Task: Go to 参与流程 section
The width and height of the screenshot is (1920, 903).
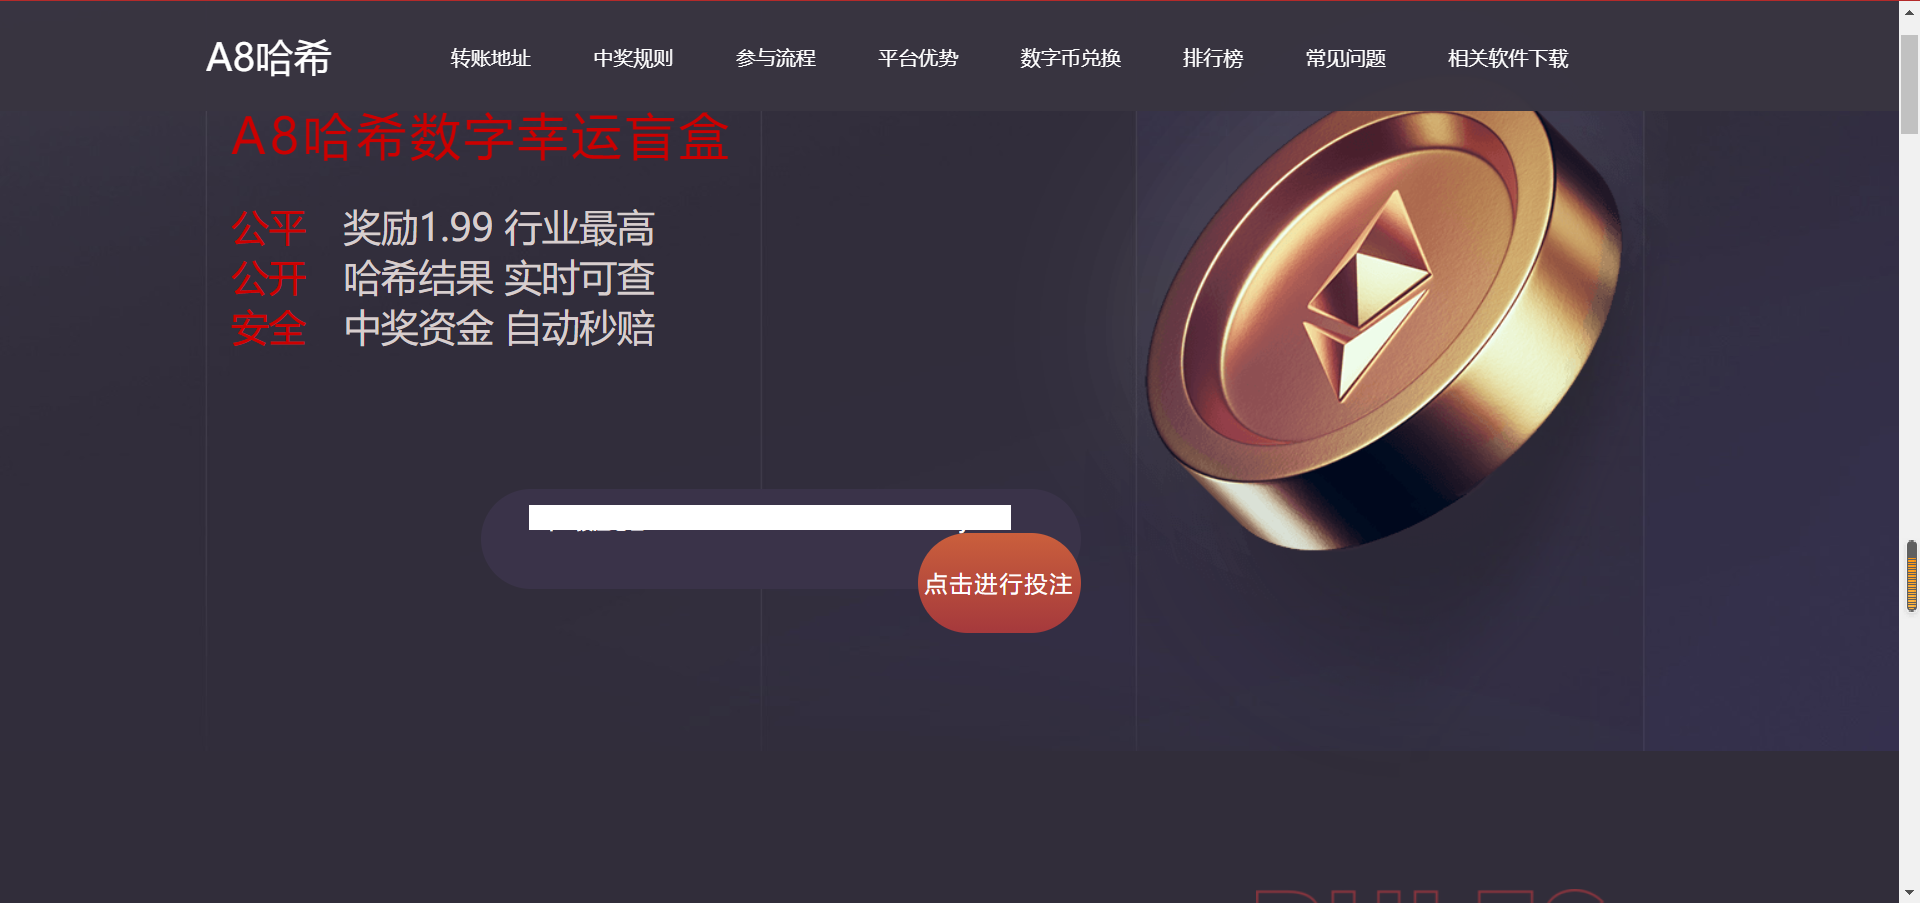Action: 776,58
